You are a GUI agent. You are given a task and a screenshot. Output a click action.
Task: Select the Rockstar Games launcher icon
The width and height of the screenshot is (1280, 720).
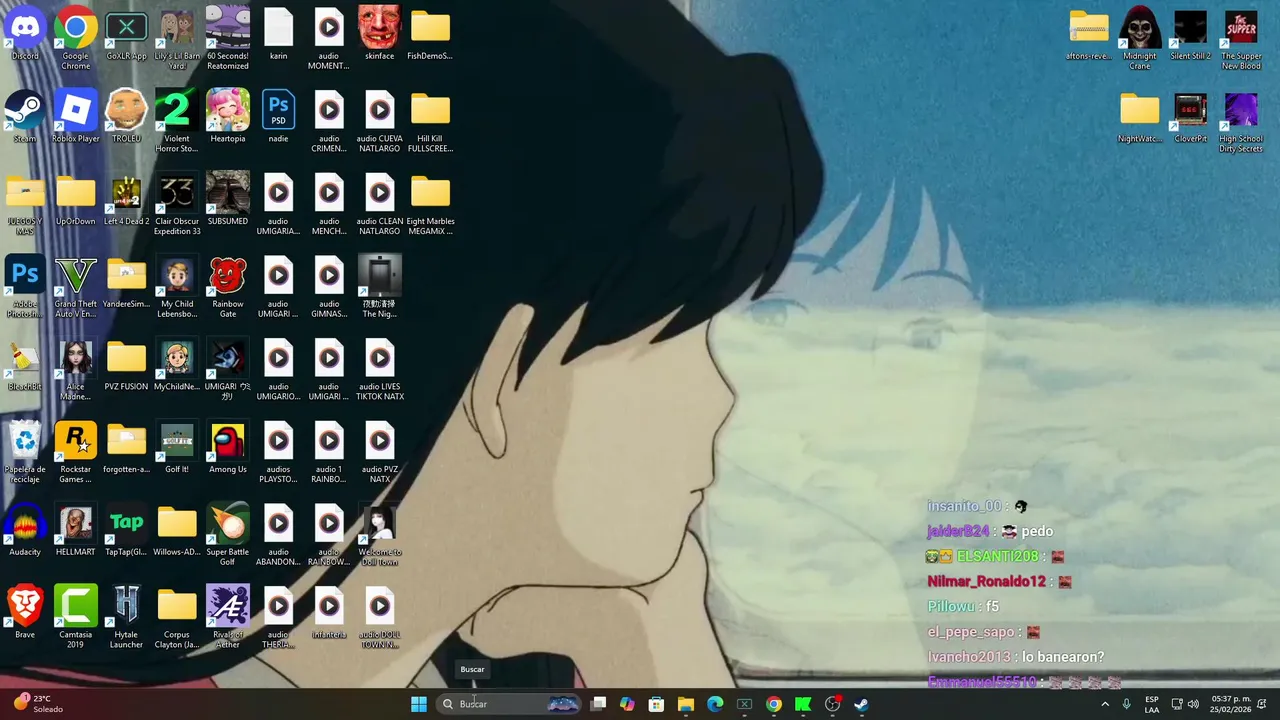[76, 452]
